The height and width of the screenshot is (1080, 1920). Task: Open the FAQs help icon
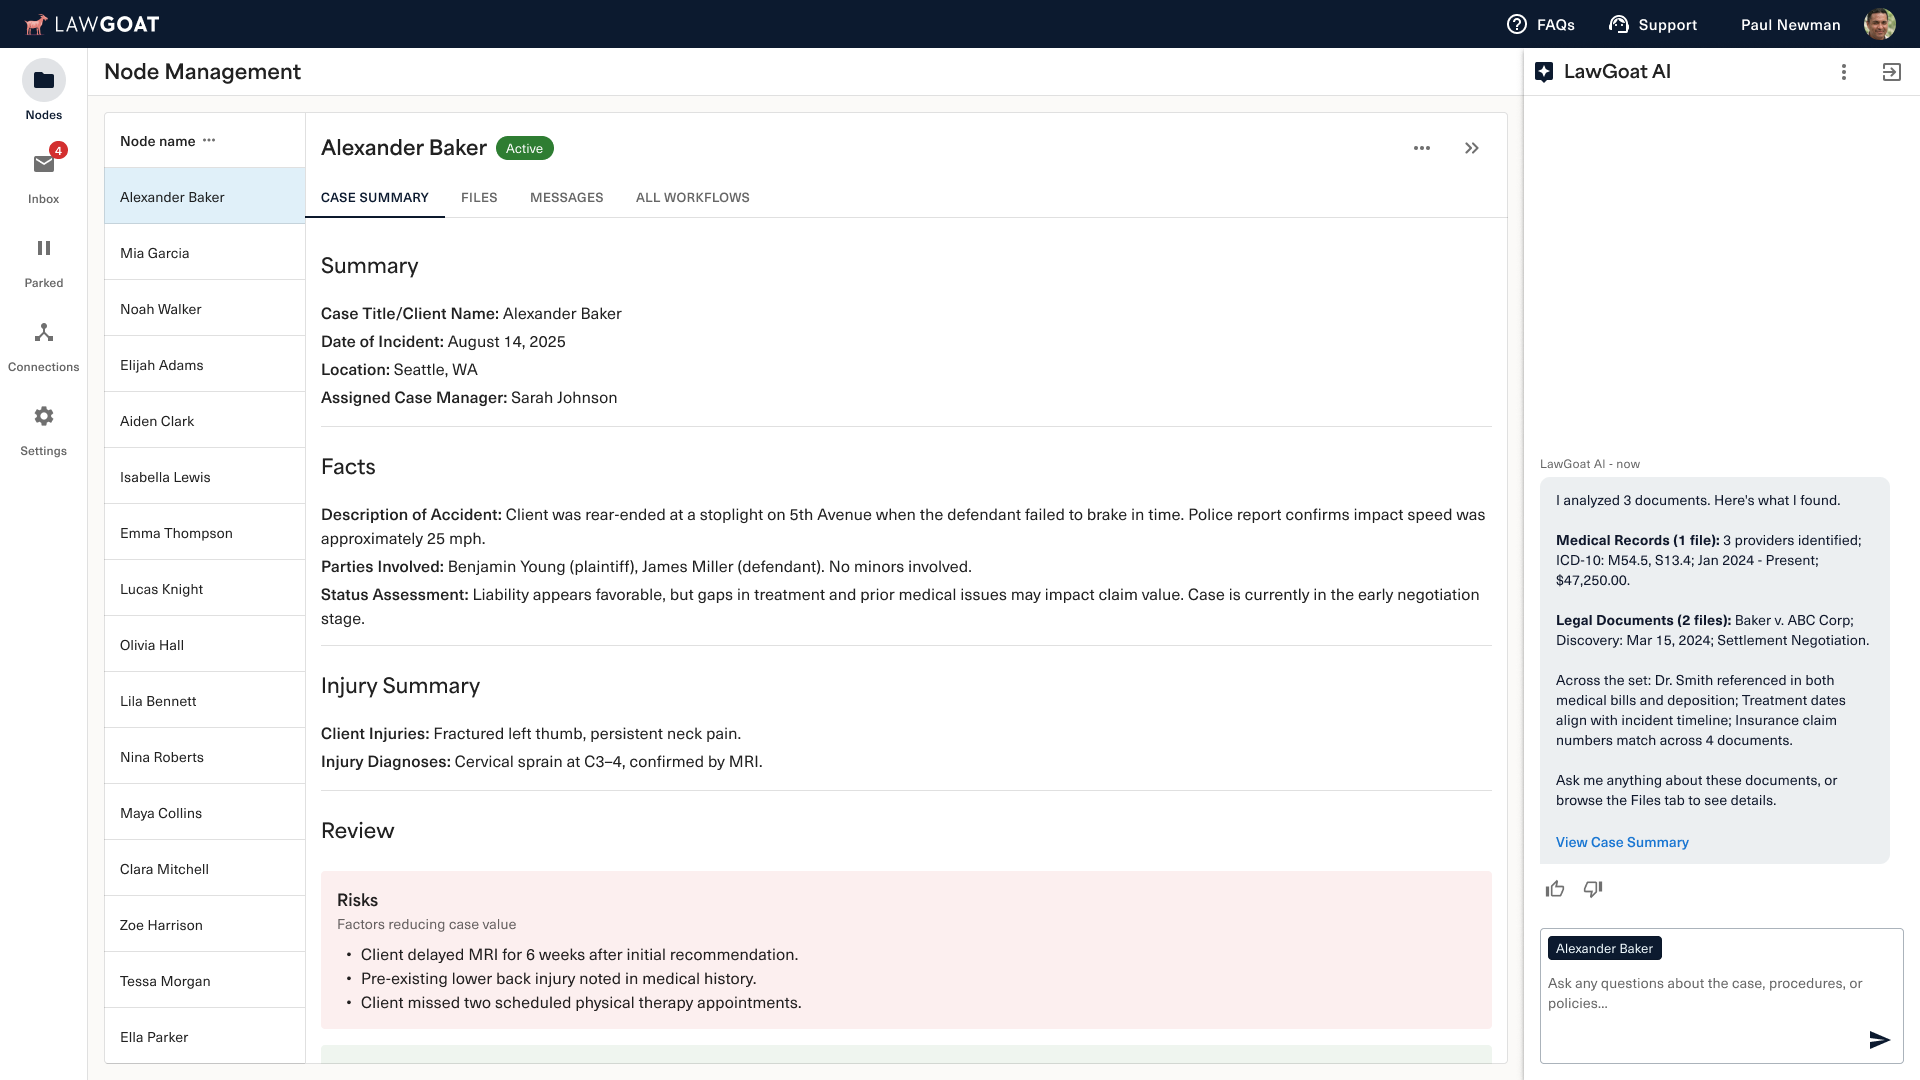tap(1517, 24)
